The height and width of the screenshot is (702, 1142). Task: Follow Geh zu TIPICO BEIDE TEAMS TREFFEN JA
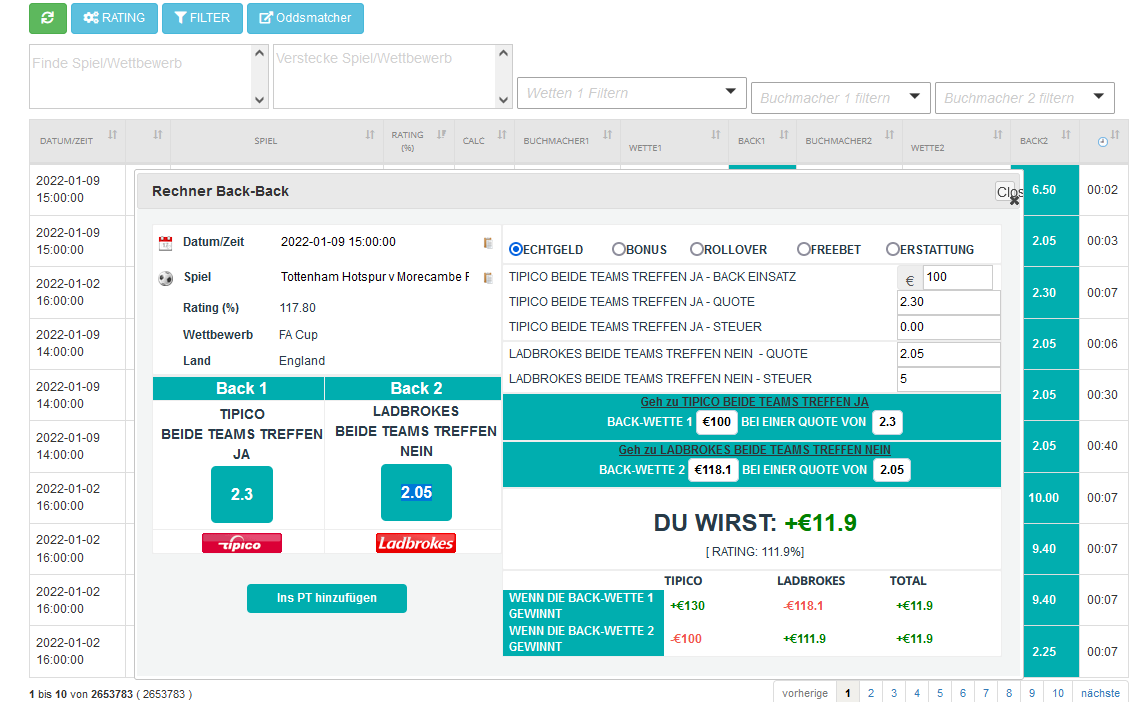click(754, 402)
